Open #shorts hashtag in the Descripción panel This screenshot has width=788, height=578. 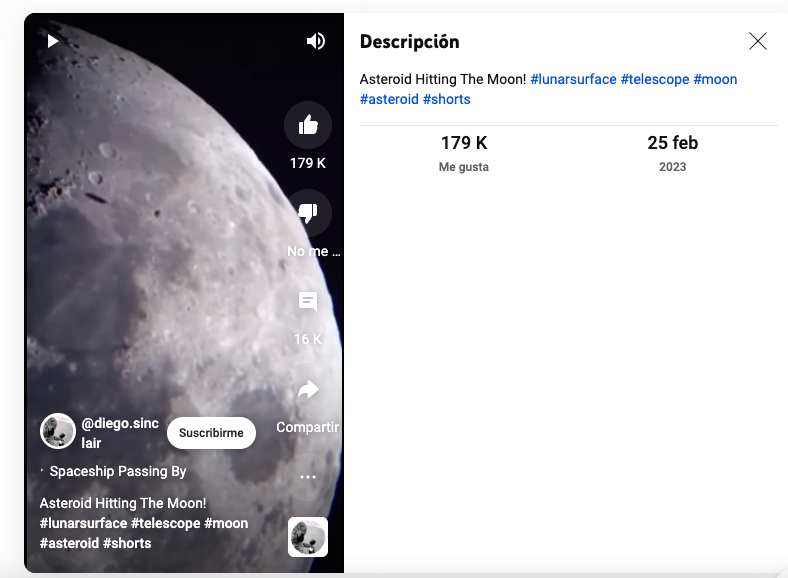(446, 99)
